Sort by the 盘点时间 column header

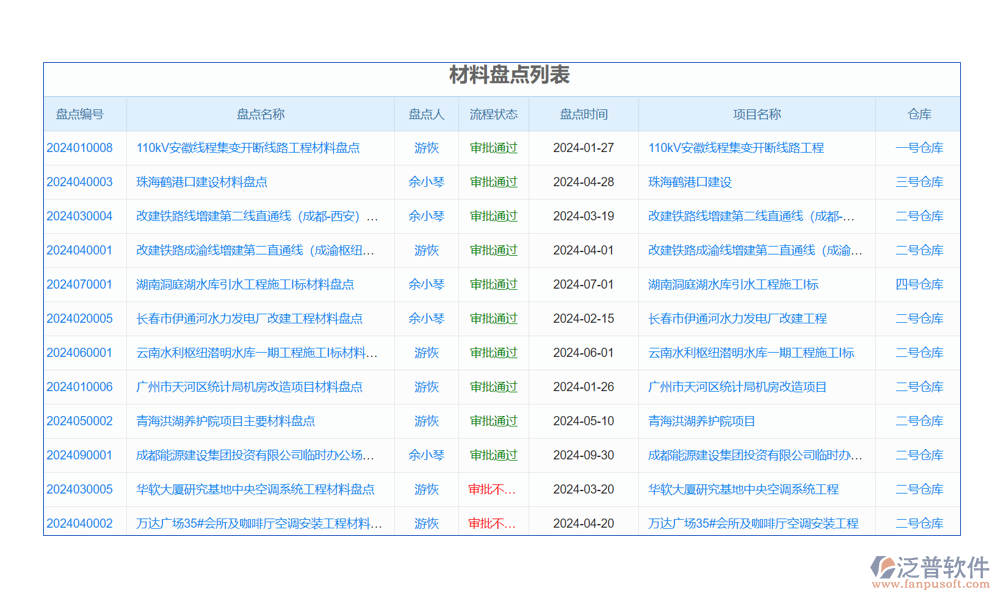583,114
